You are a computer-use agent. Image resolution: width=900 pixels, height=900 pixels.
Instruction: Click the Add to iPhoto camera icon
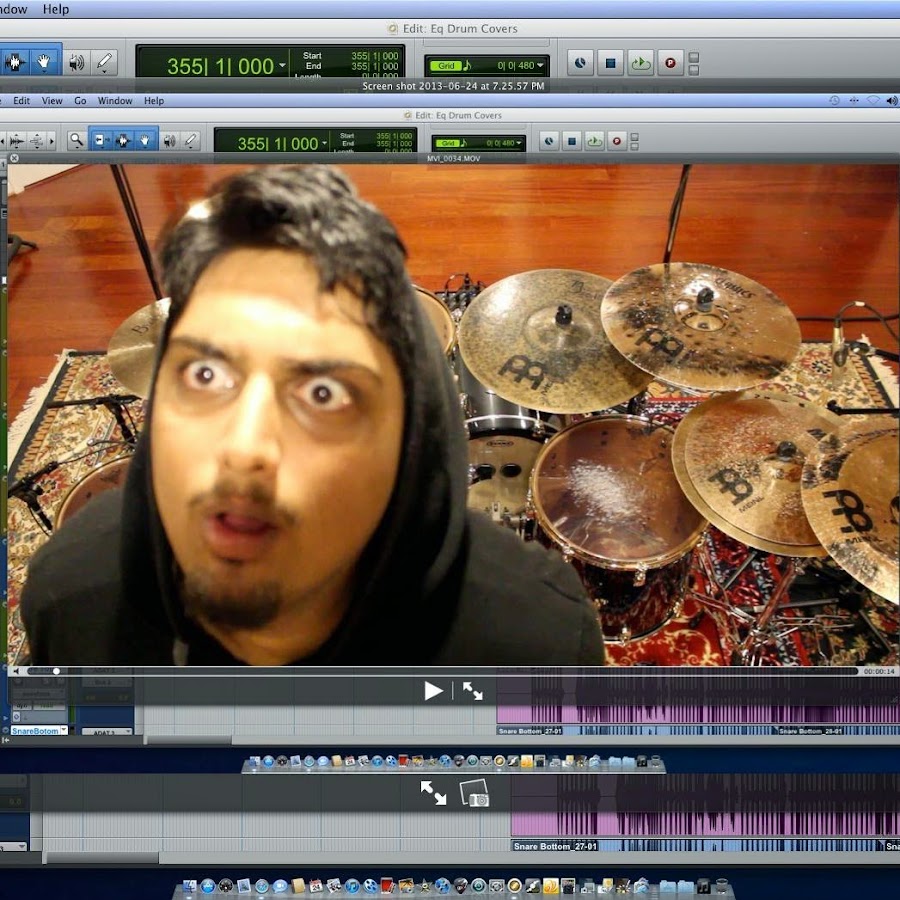[x=475, y=793]
